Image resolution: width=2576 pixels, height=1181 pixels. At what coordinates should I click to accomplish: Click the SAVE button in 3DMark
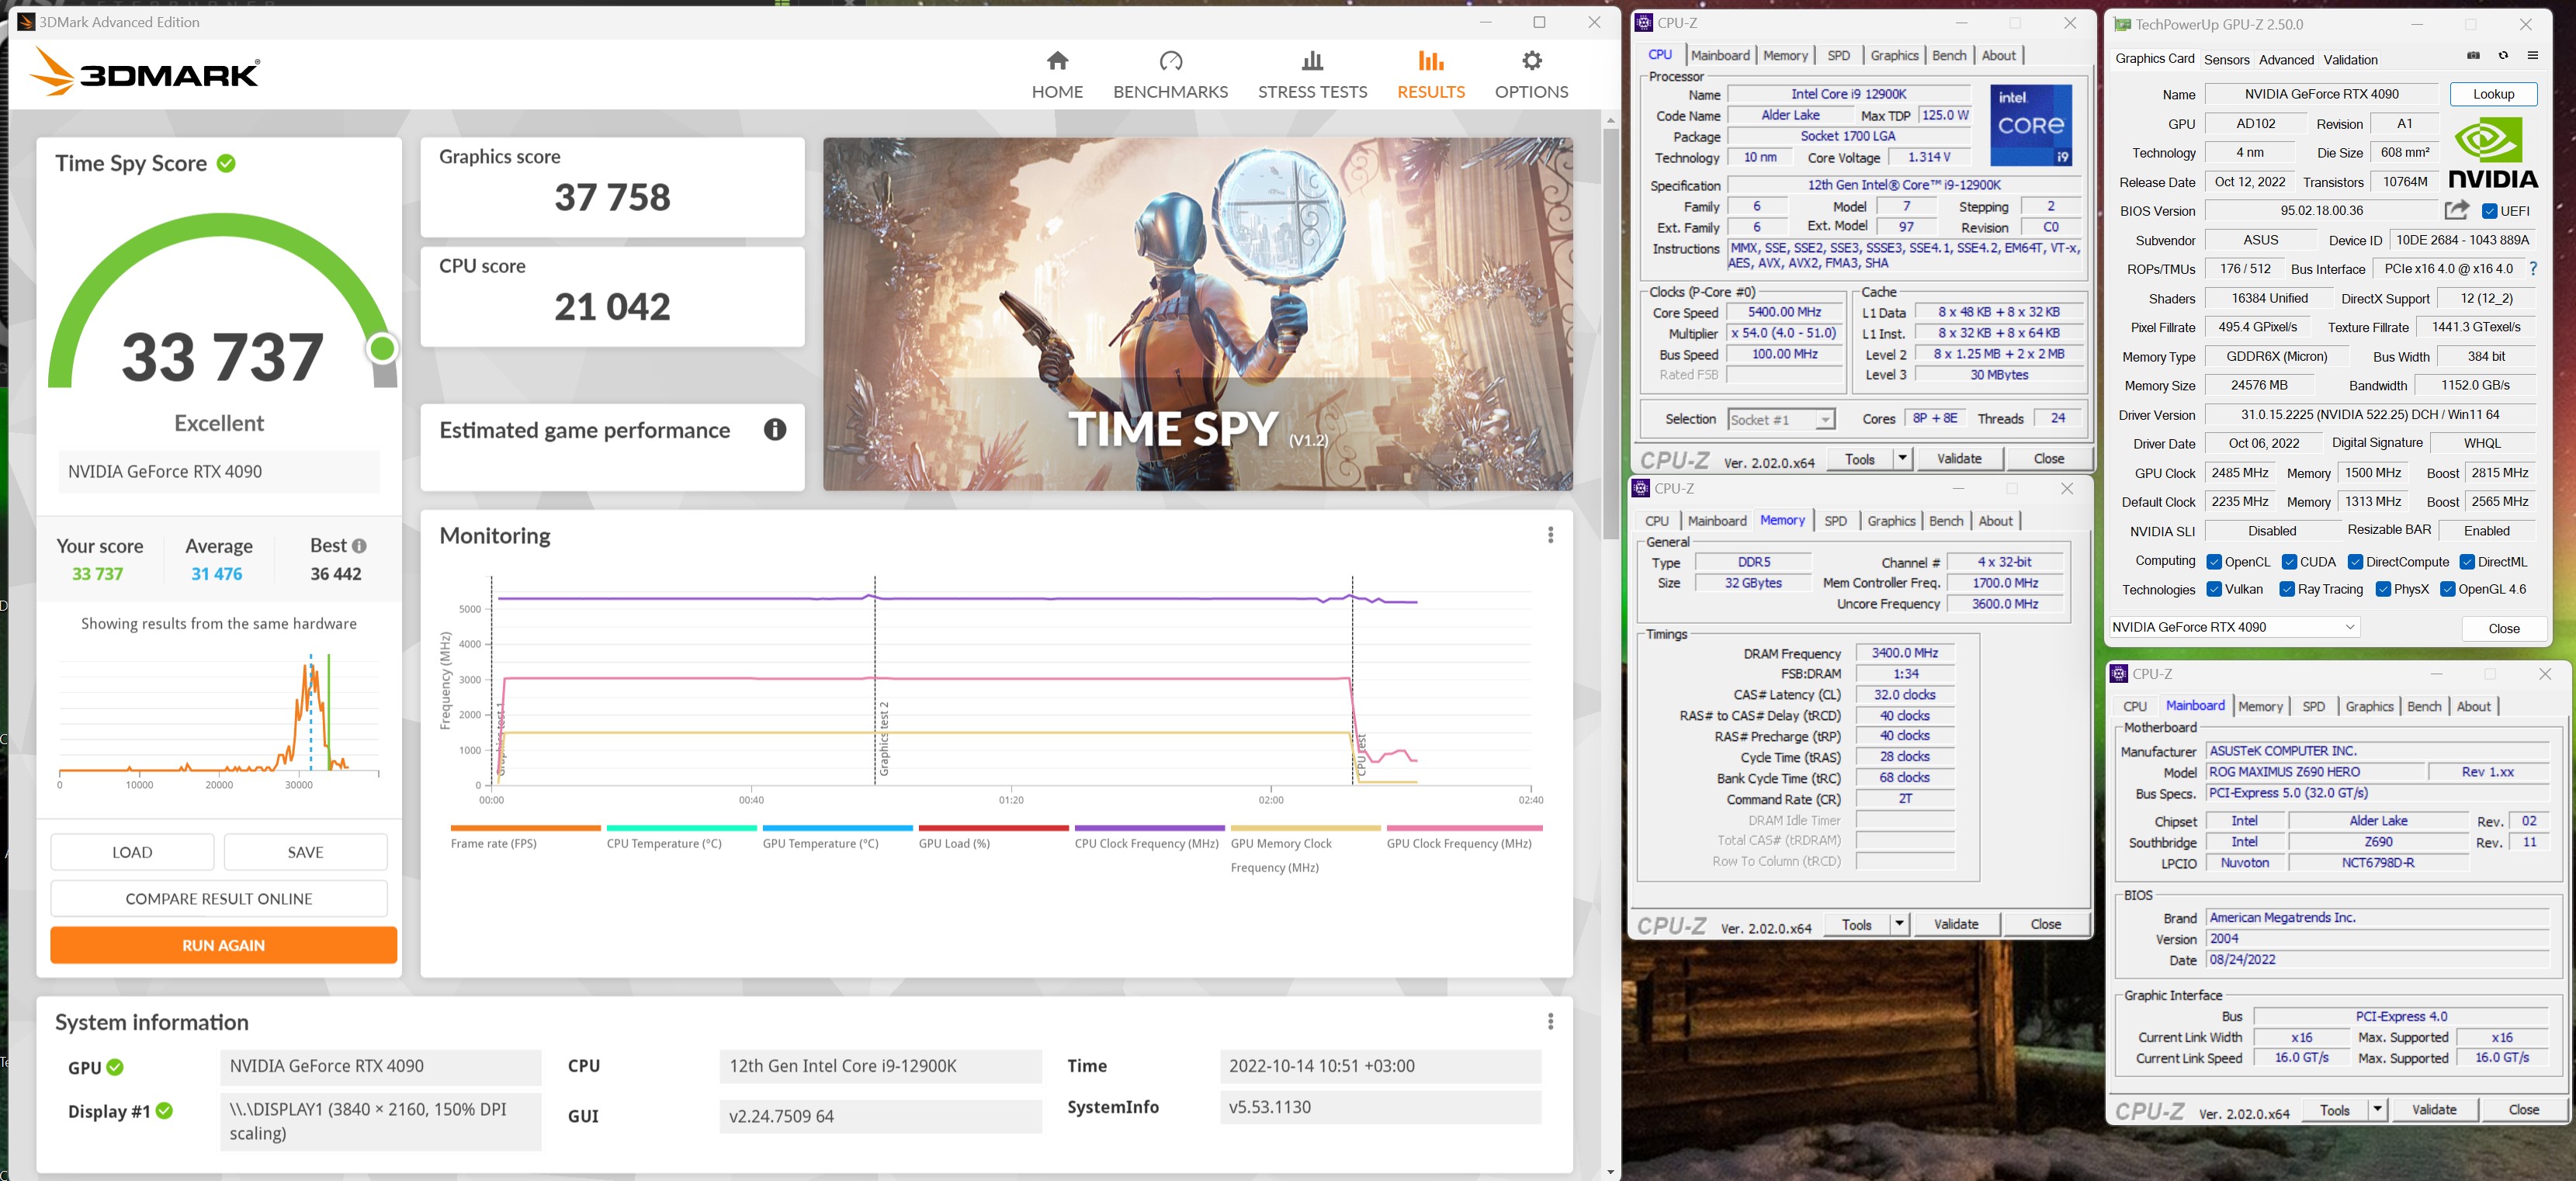tap(305, 852)
